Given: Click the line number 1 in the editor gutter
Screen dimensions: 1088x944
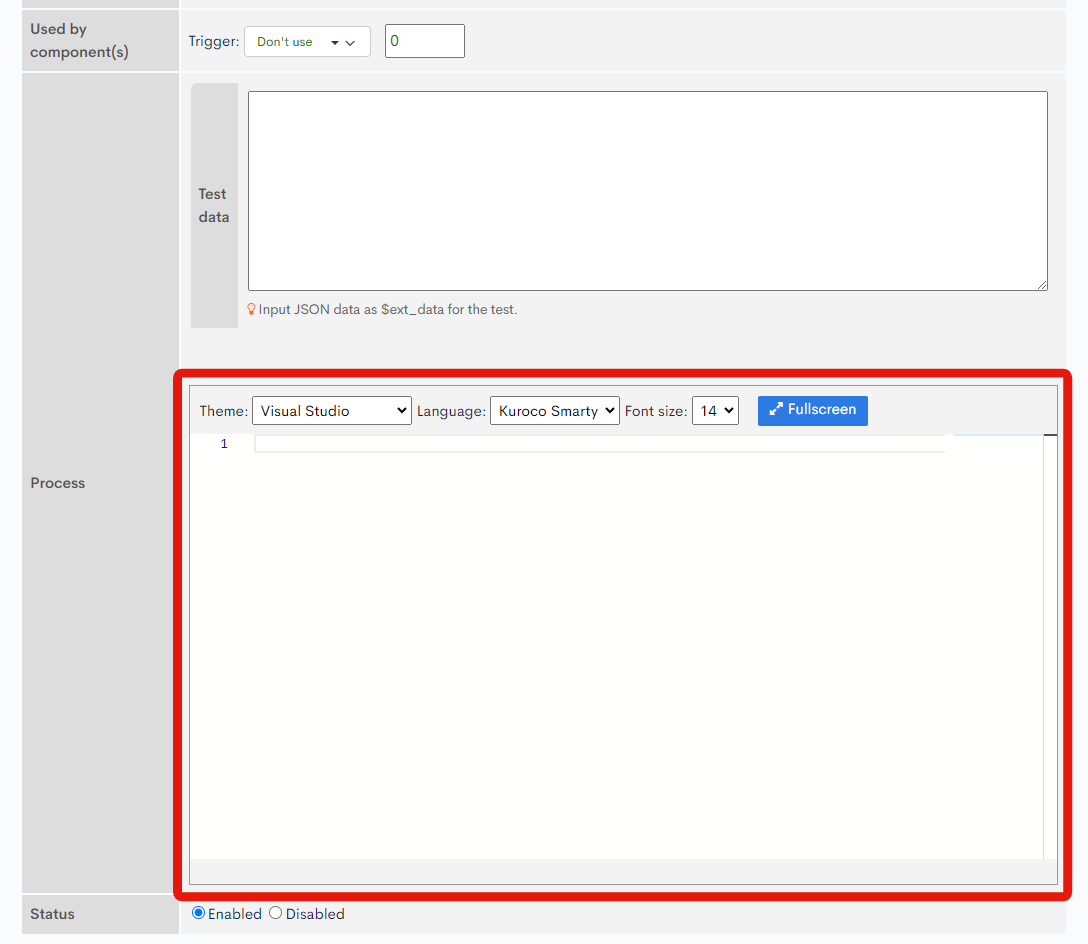Looking at the screenshot, I should click(224, 443).
